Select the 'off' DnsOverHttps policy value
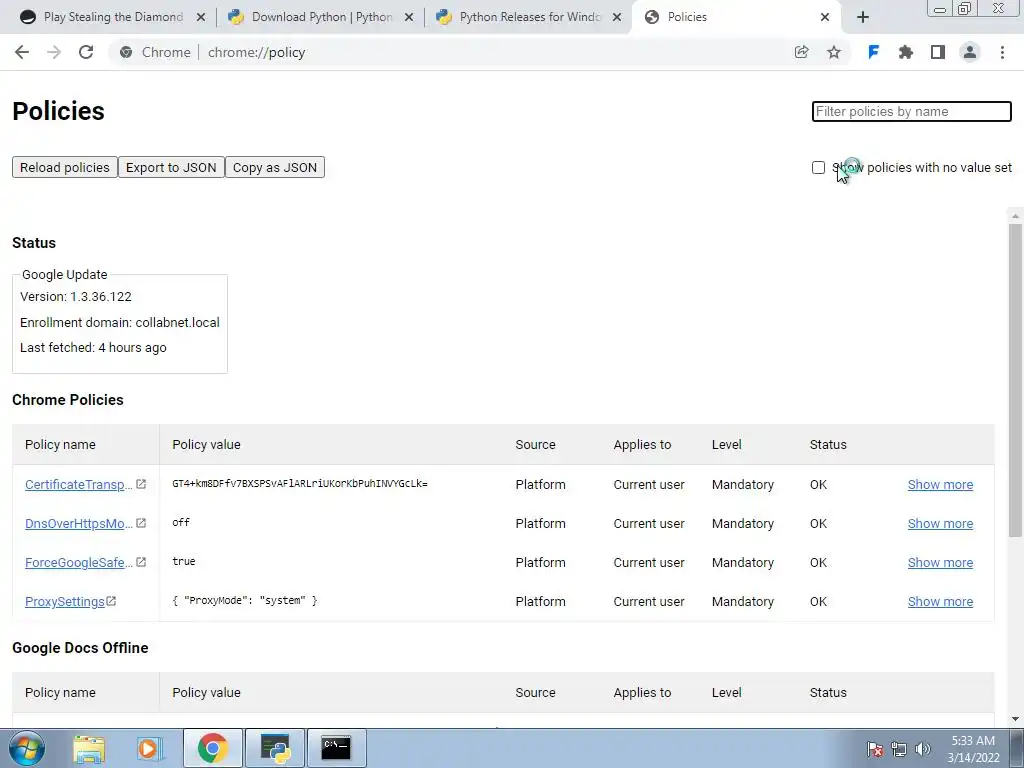The image size is (1024, 768). coord(181,522)
